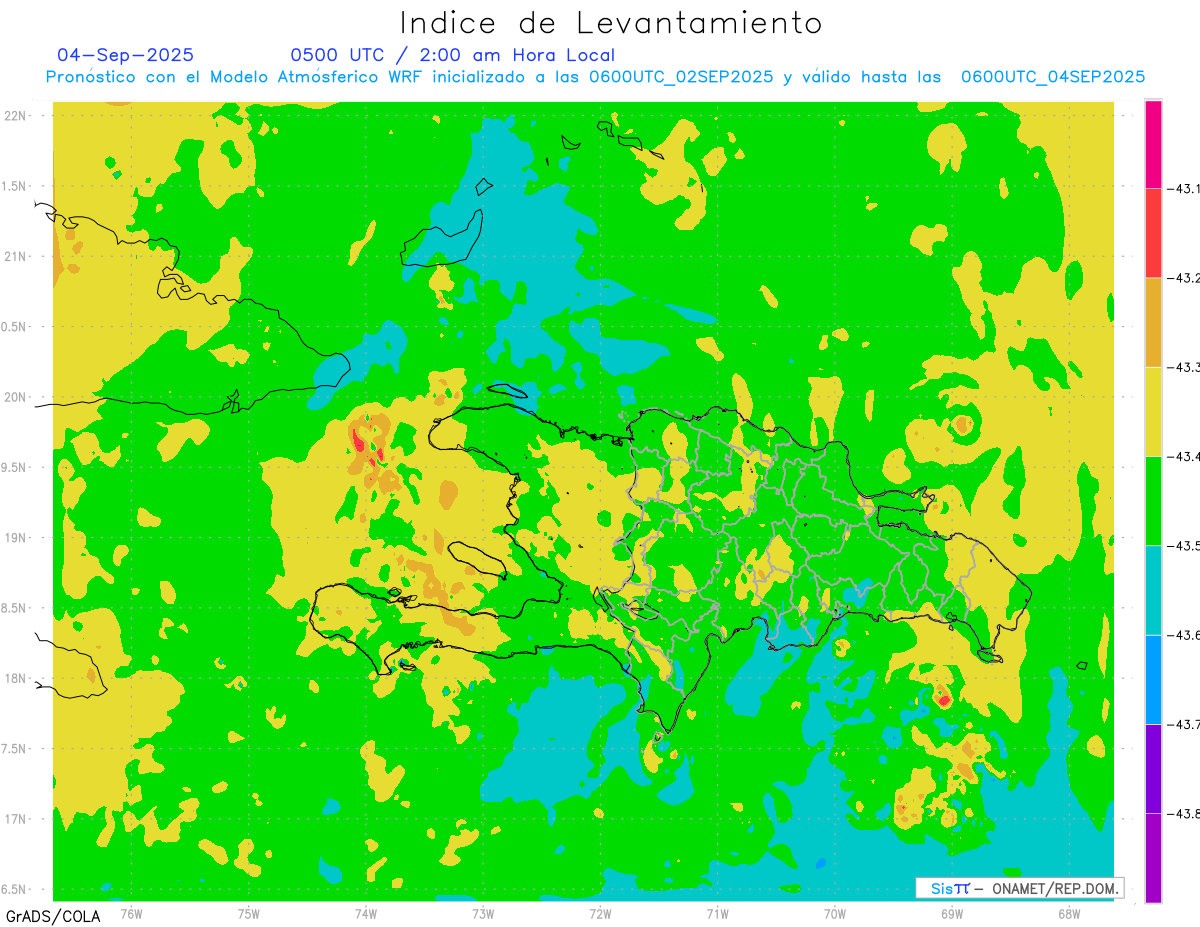This screenshot has width=1200, height=927.
Task: Click the "68W" longitude label
Action: 1068,912
